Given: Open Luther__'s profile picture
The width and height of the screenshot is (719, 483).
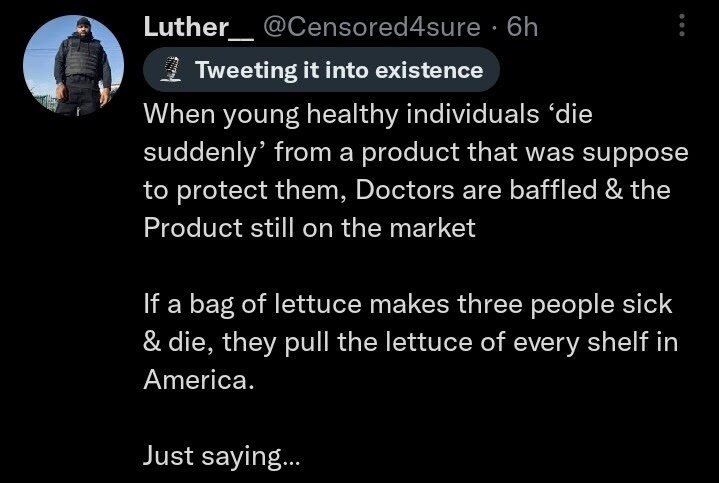Looking at the screenshot, I should [73, 66].
